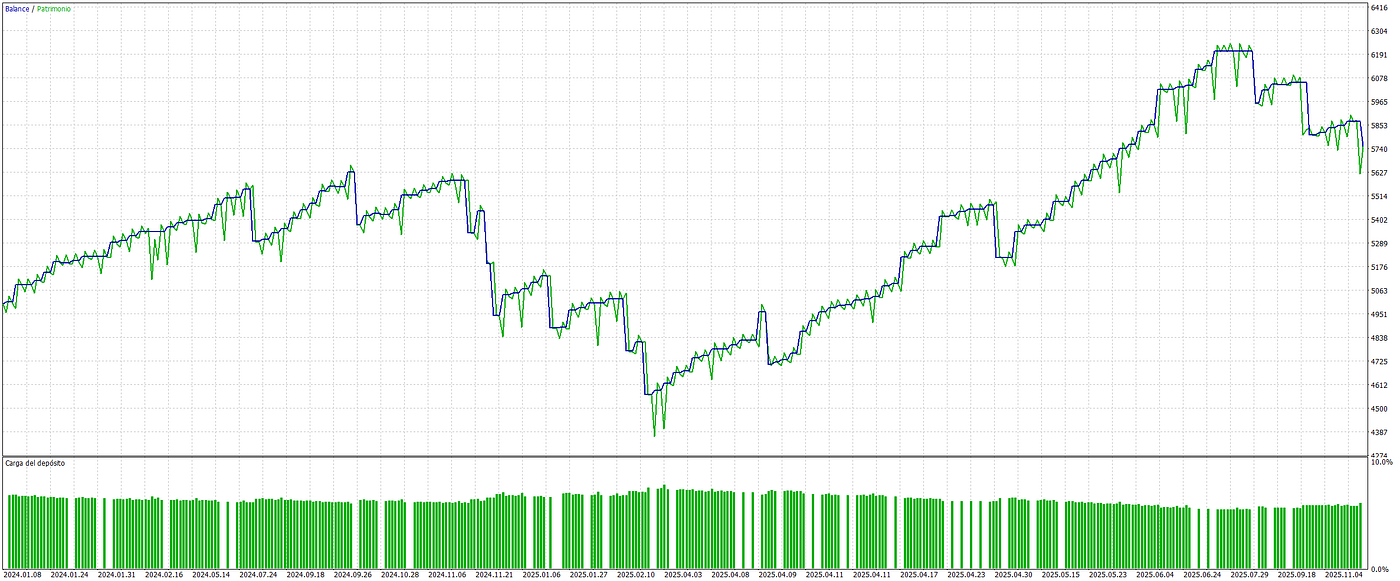Click the 5627 axis value
Image resolution: width=1400 pixels, height=581 pixels.
(1379, 173)
